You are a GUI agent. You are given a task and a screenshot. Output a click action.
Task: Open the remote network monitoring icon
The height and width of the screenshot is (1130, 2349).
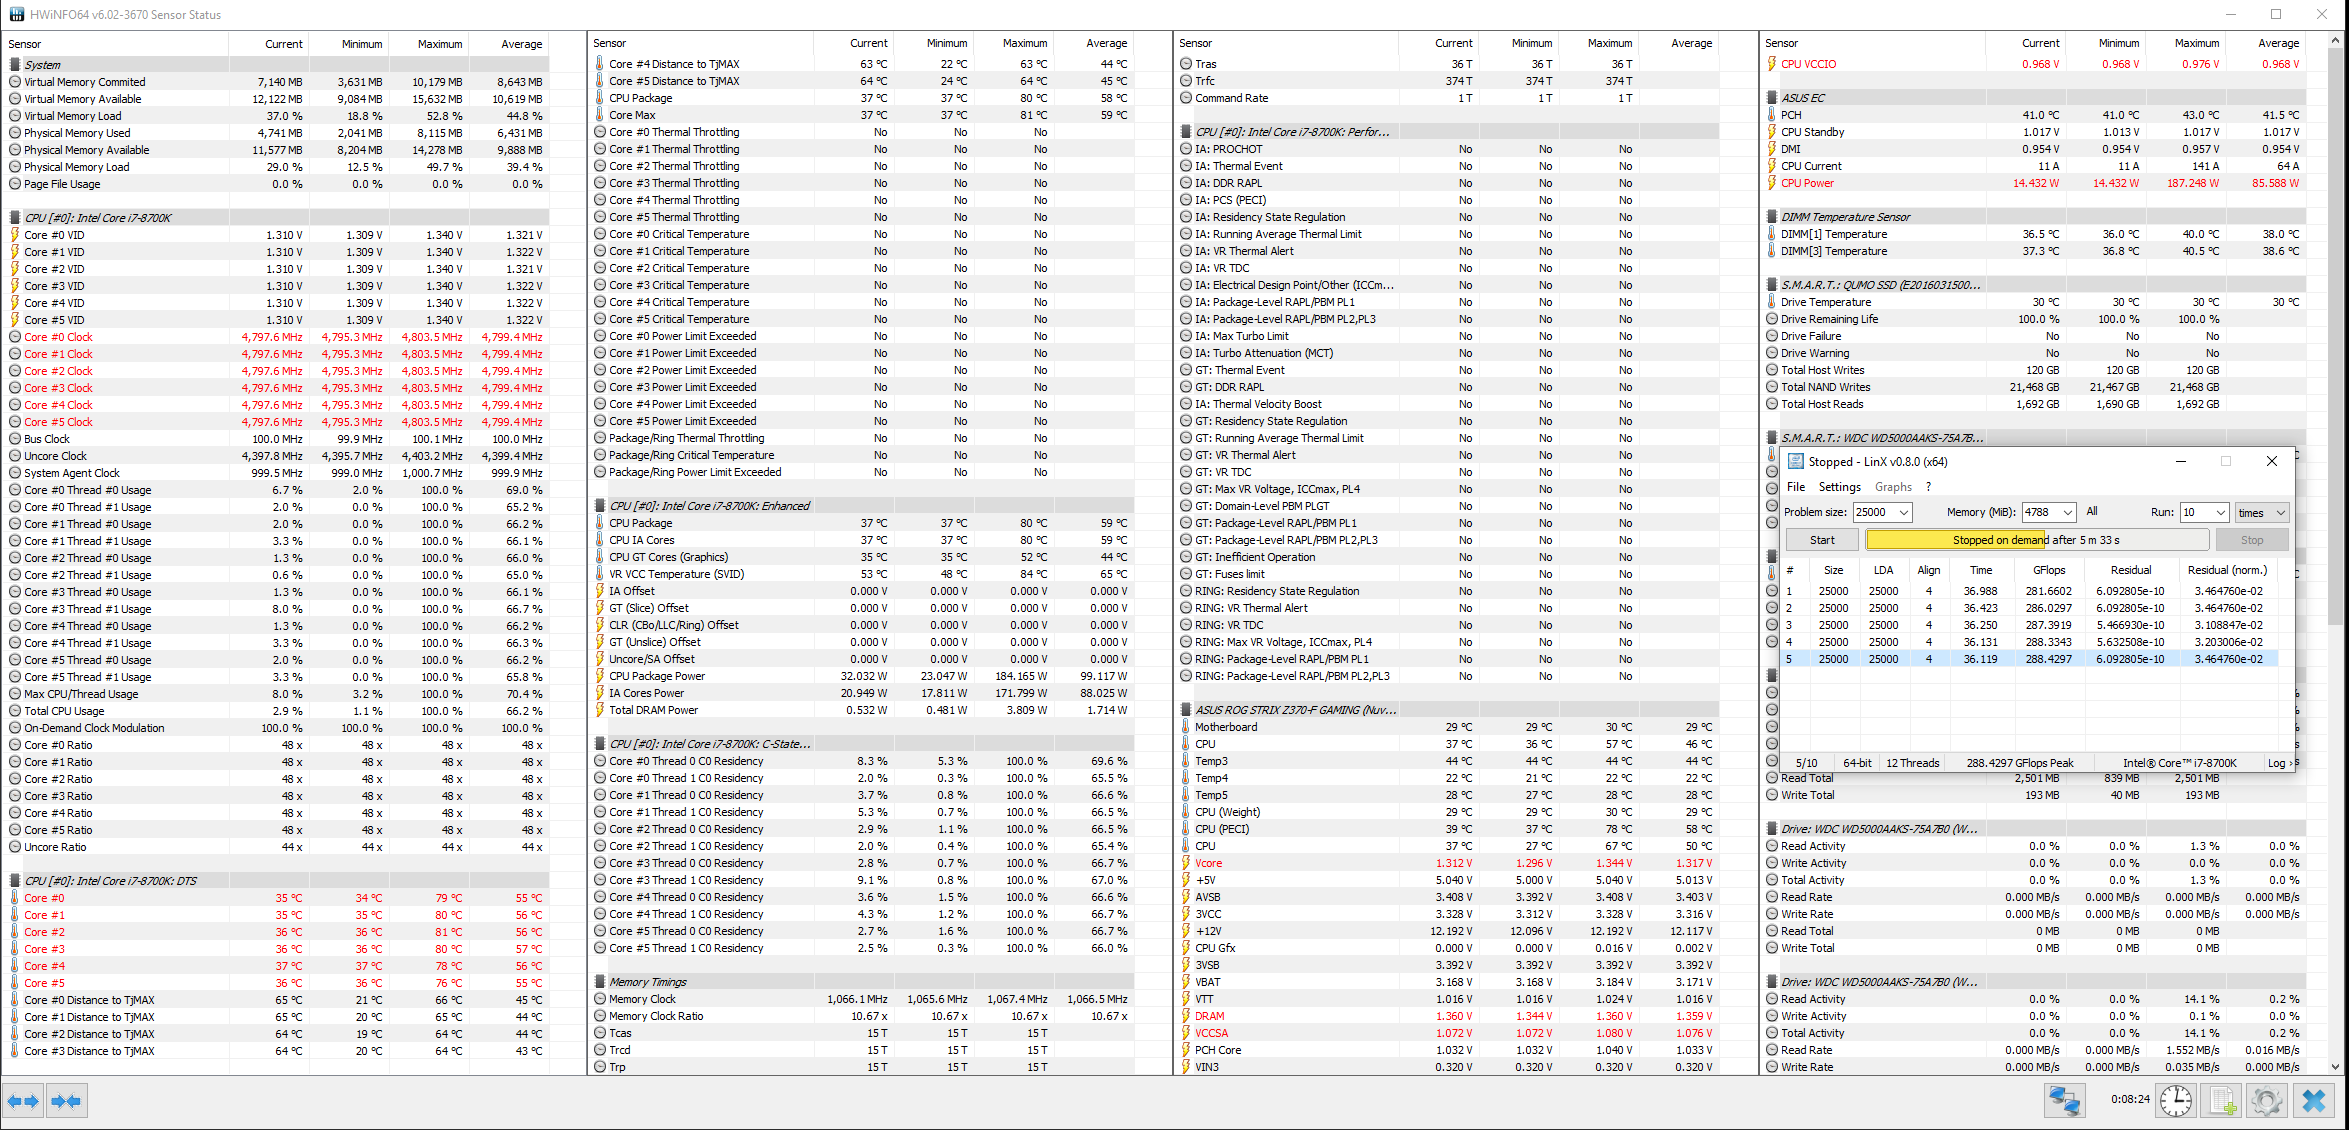coord(2063,1101)
